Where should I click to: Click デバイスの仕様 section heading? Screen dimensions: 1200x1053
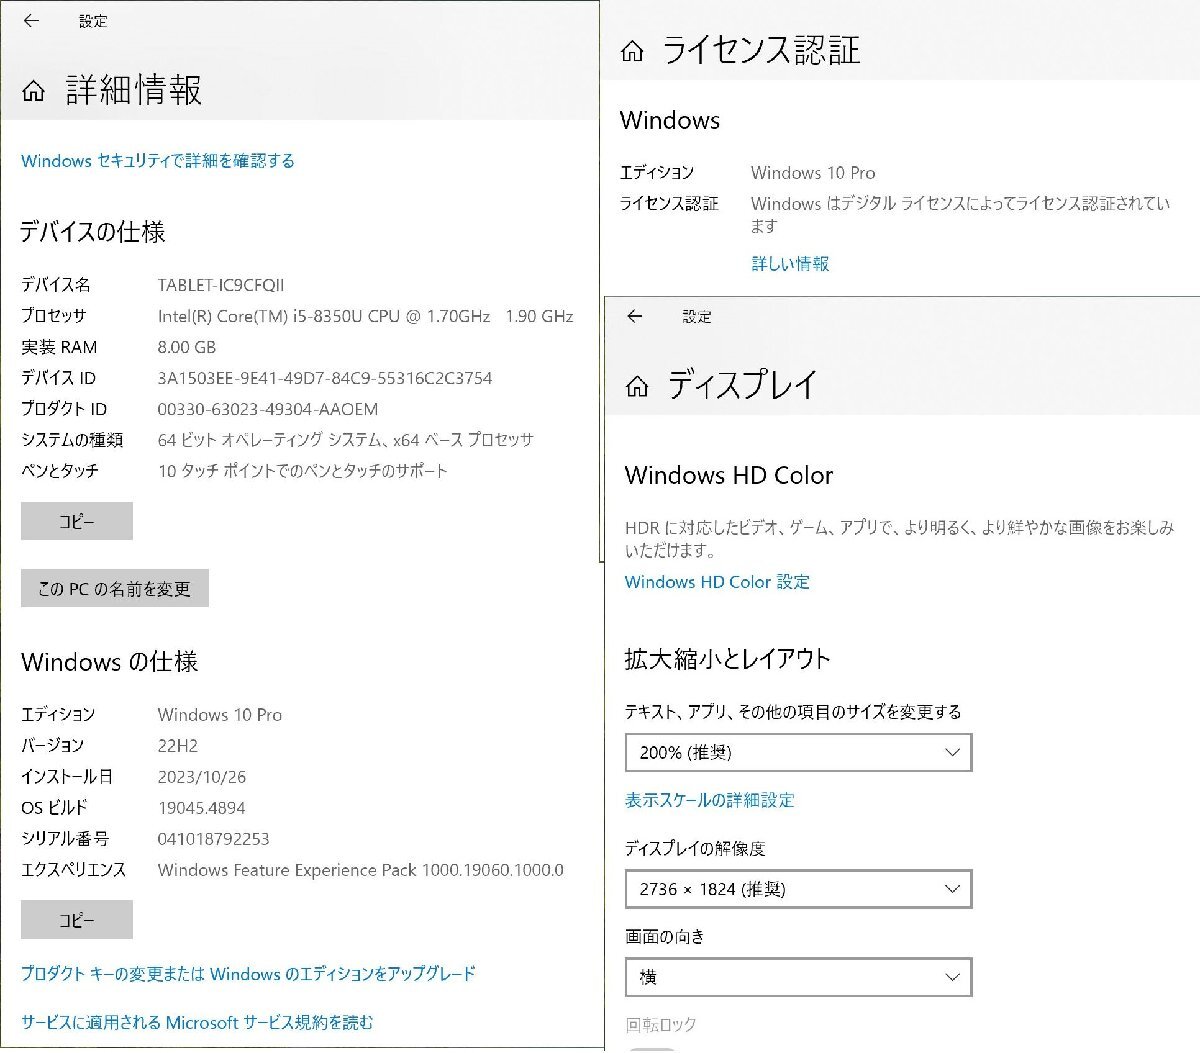pos(93,232)
